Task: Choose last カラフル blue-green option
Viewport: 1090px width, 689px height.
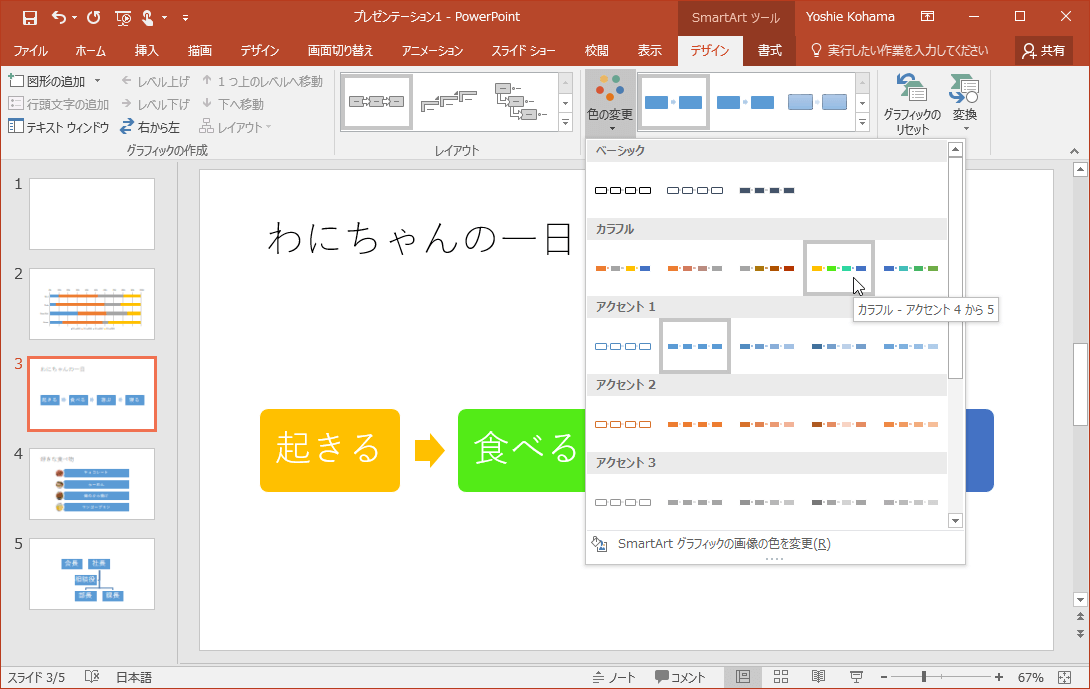Action: pyautogui.click(x=911, y=268)
